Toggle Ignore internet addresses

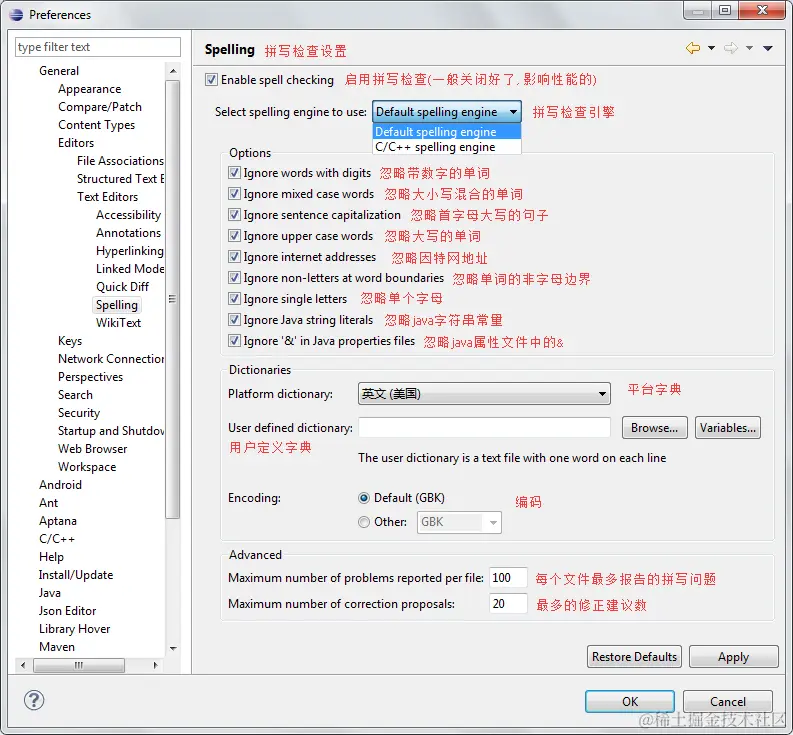(x=234, y=256)
